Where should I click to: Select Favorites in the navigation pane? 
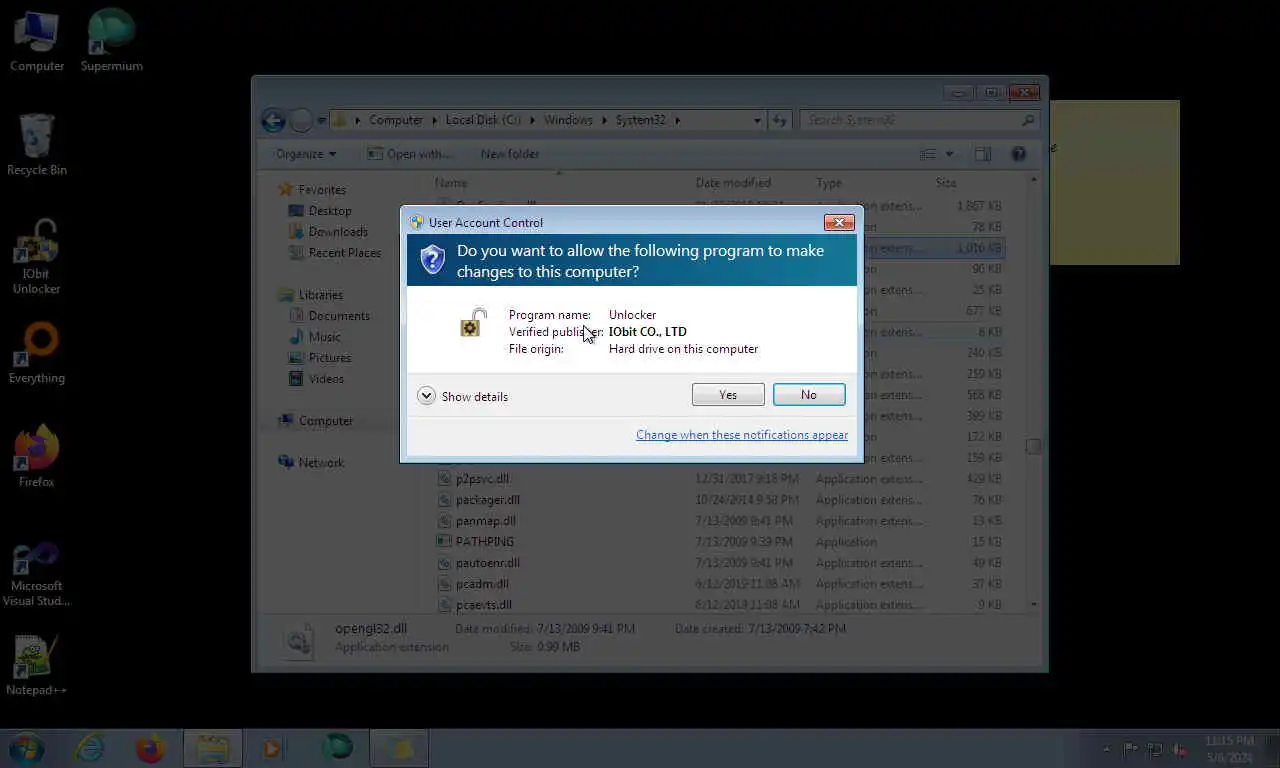tap(322, 190)
